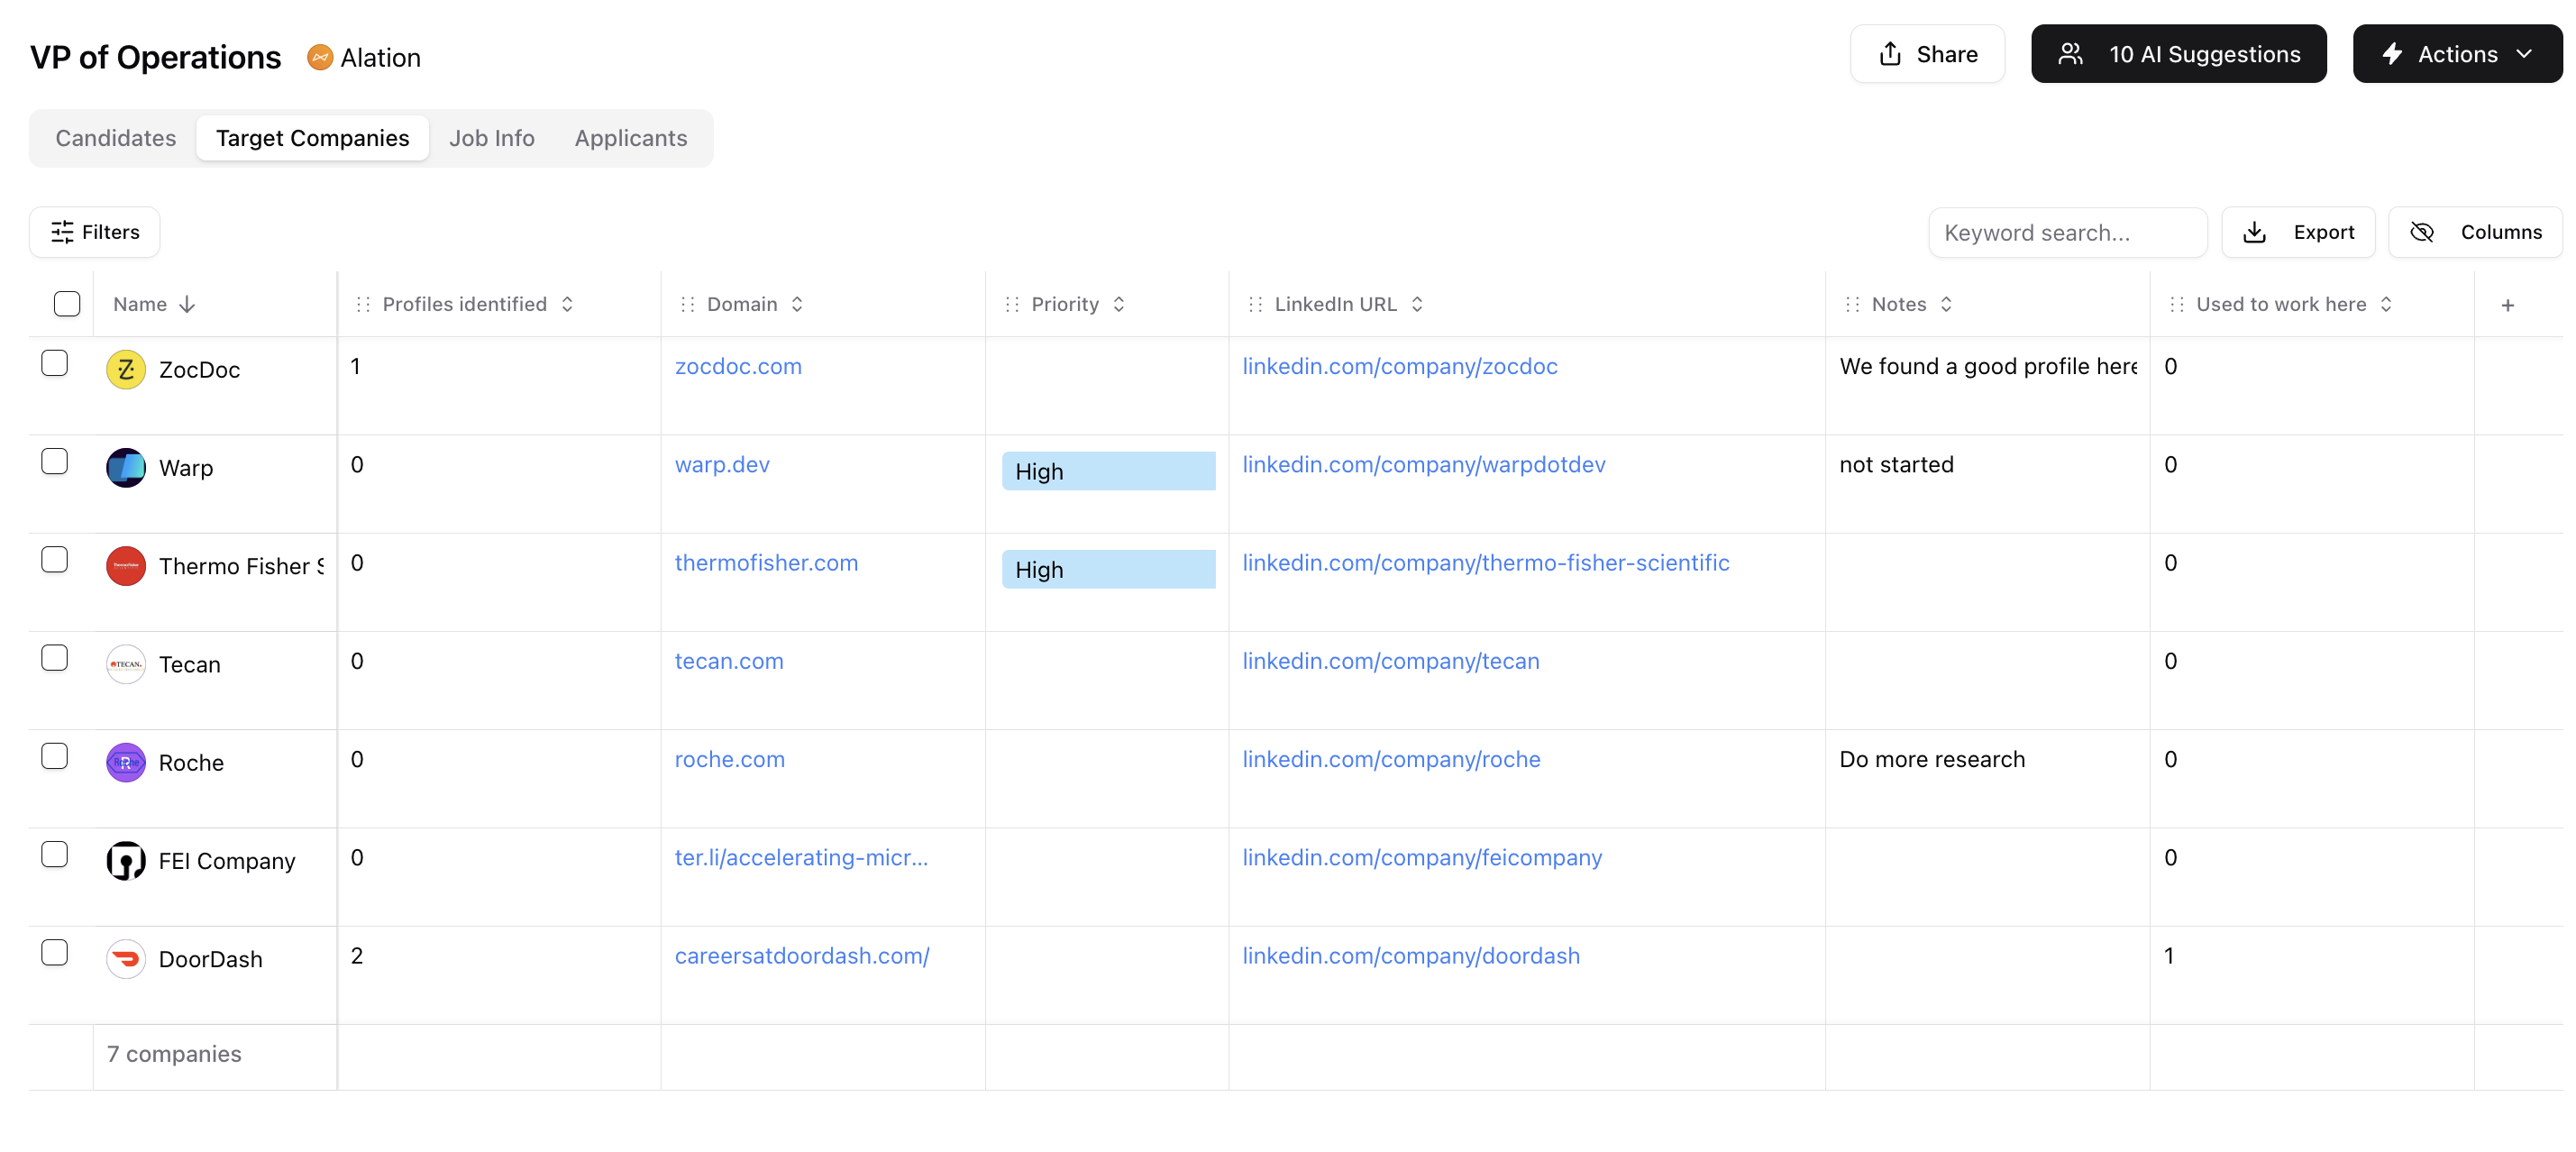2576x1152 pixels.
Task: Open the Actions dropdown menu
Action: click(x=2457, y=54)
